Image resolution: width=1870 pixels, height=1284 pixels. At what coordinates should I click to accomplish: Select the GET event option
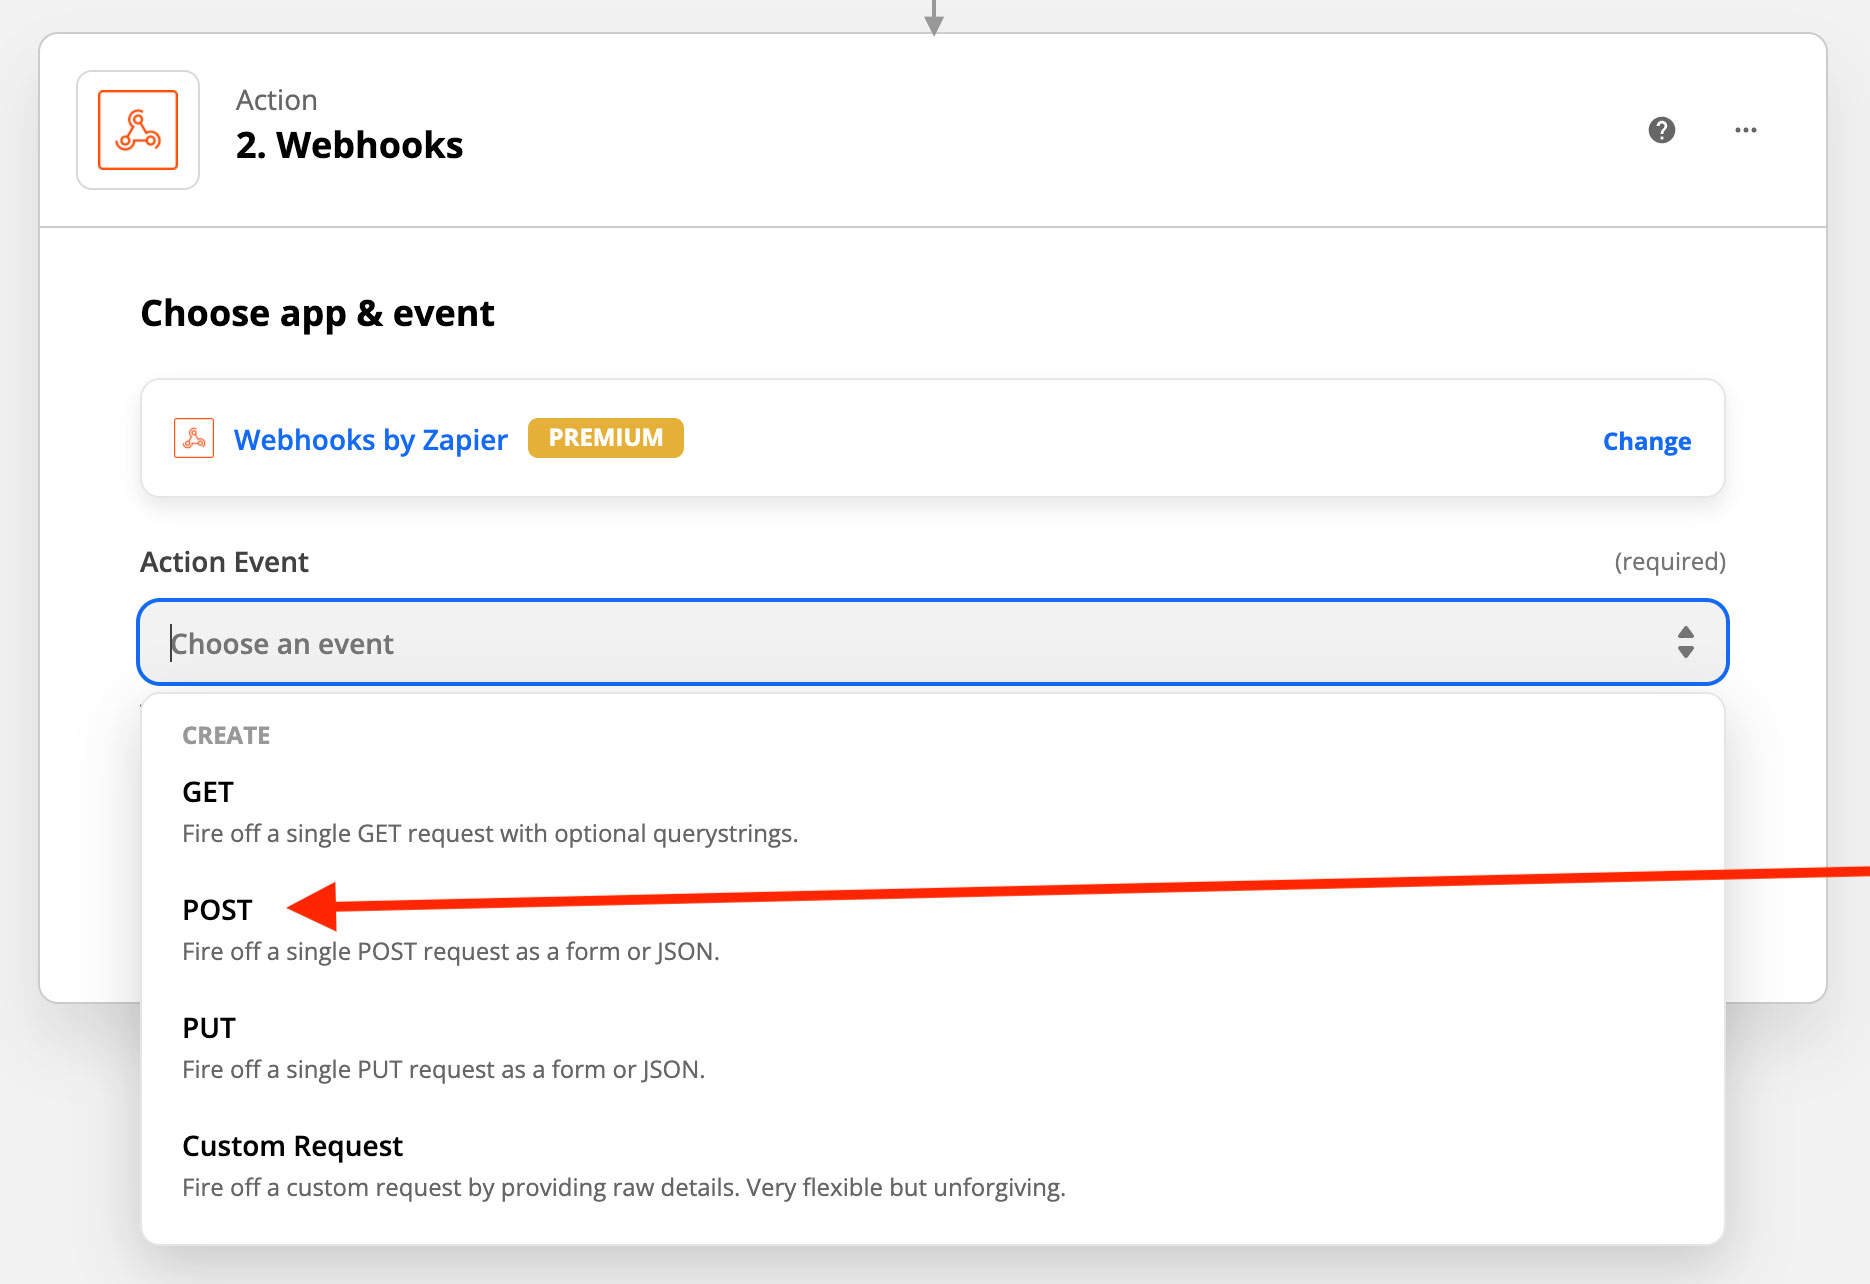[933, 812]
